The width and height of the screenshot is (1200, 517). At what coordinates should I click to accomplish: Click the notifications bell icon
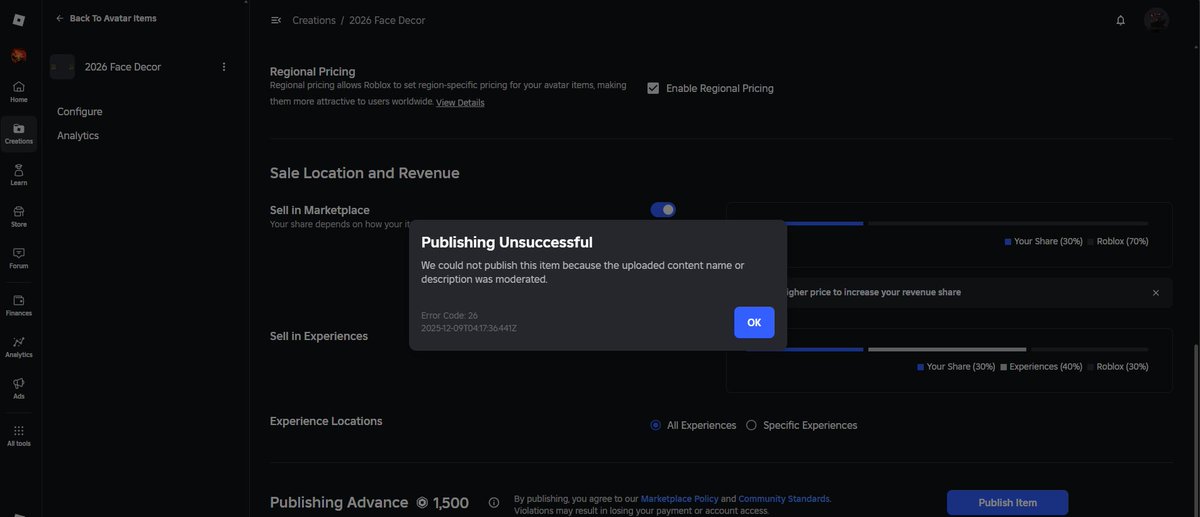pos(1121,20)
